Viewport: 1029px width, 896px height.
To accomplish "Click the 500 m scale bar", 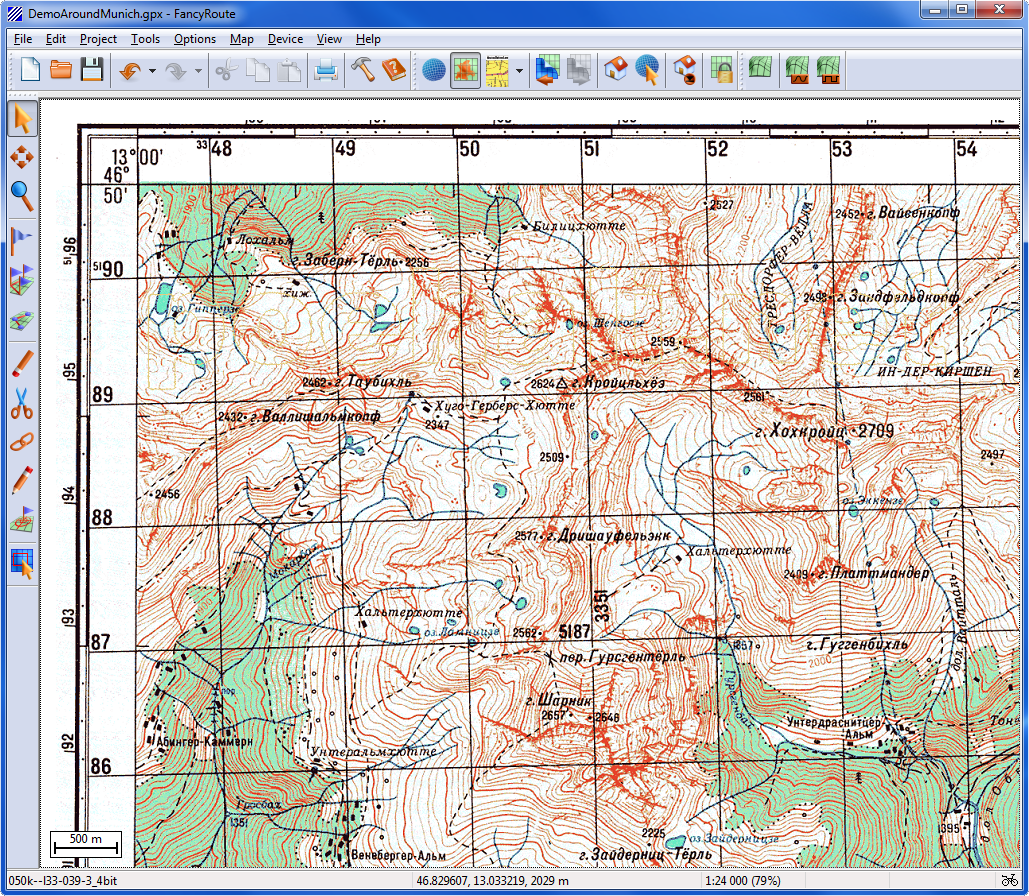I will tap(86, 844).
